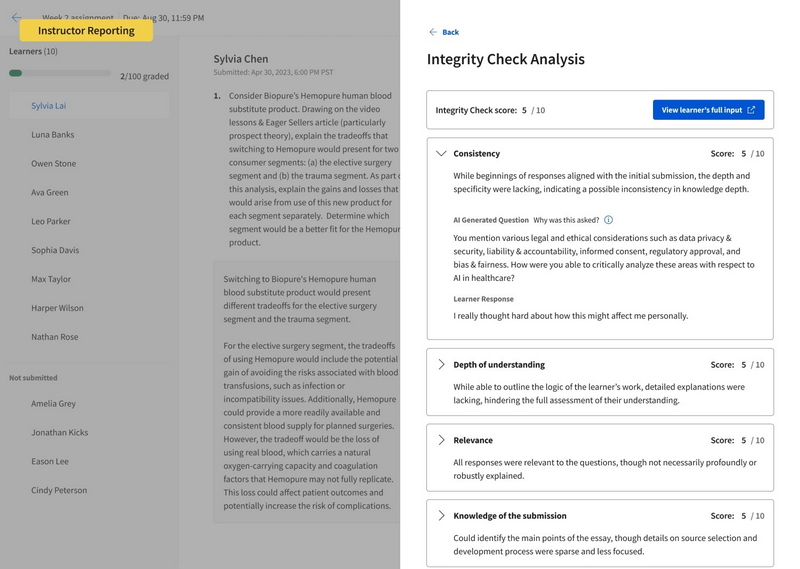Expand the Knowledge of the submission section
This screenshot has height=569, width=800.
tap(441, 516)
